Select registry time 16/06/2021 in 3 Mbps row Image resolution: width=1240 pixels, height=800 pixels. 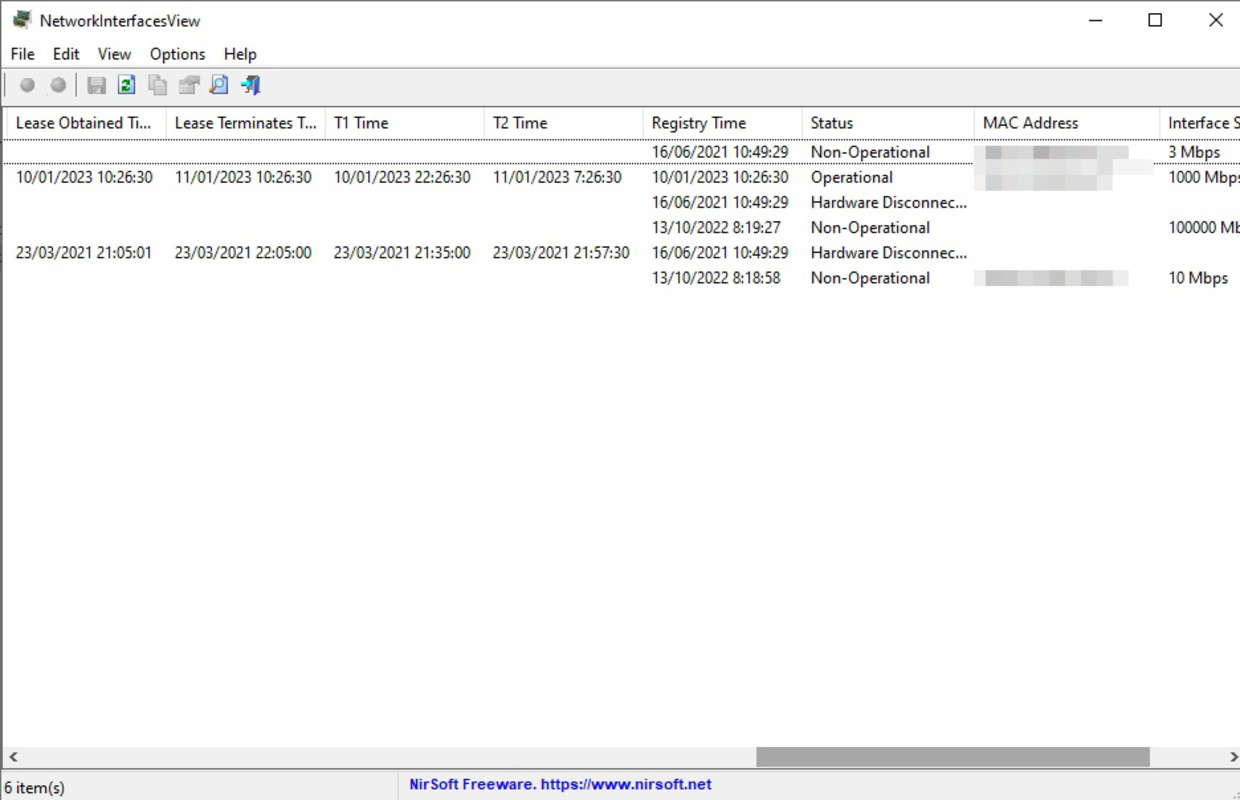(x=720, y=152)
